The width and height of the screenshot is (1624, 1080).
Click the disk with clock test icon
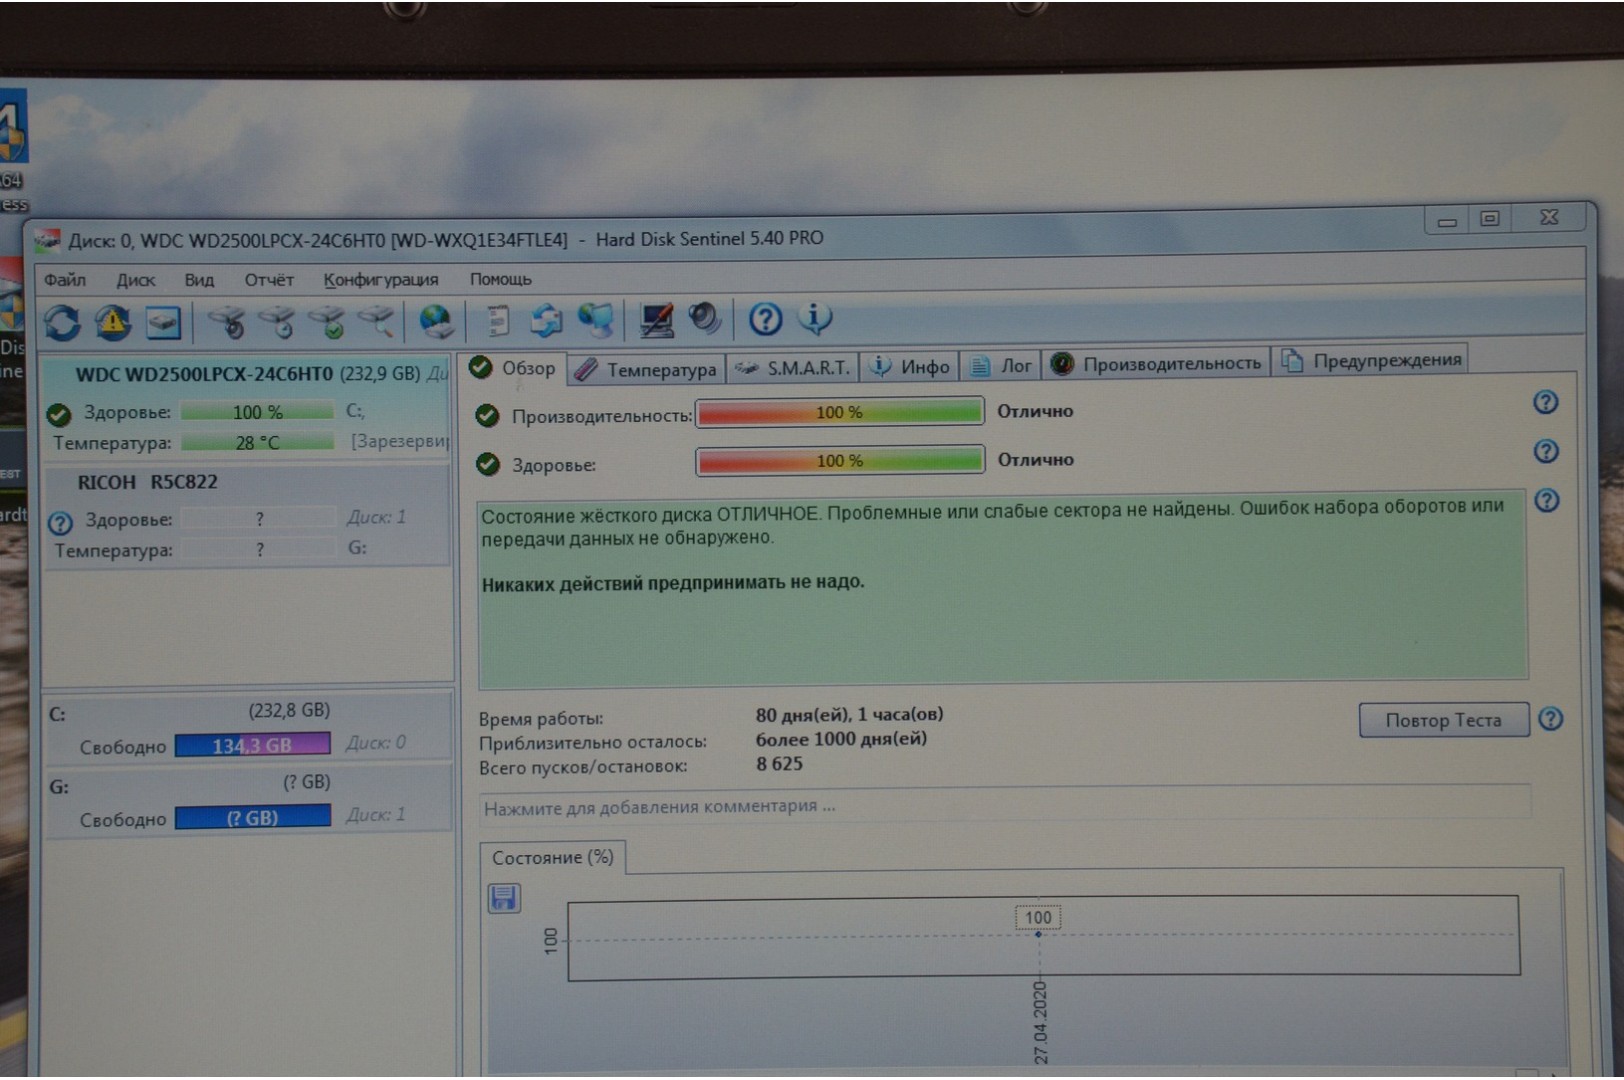pos(277,322)
